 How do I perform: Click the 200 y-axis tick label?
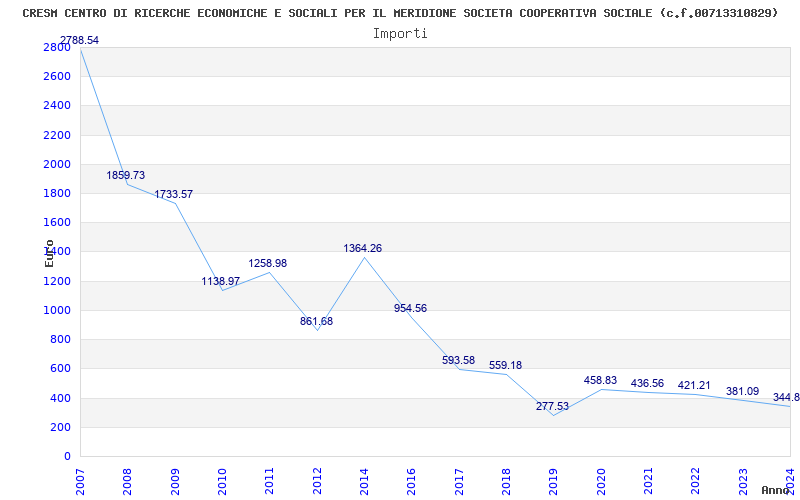[x=62, y=427]
